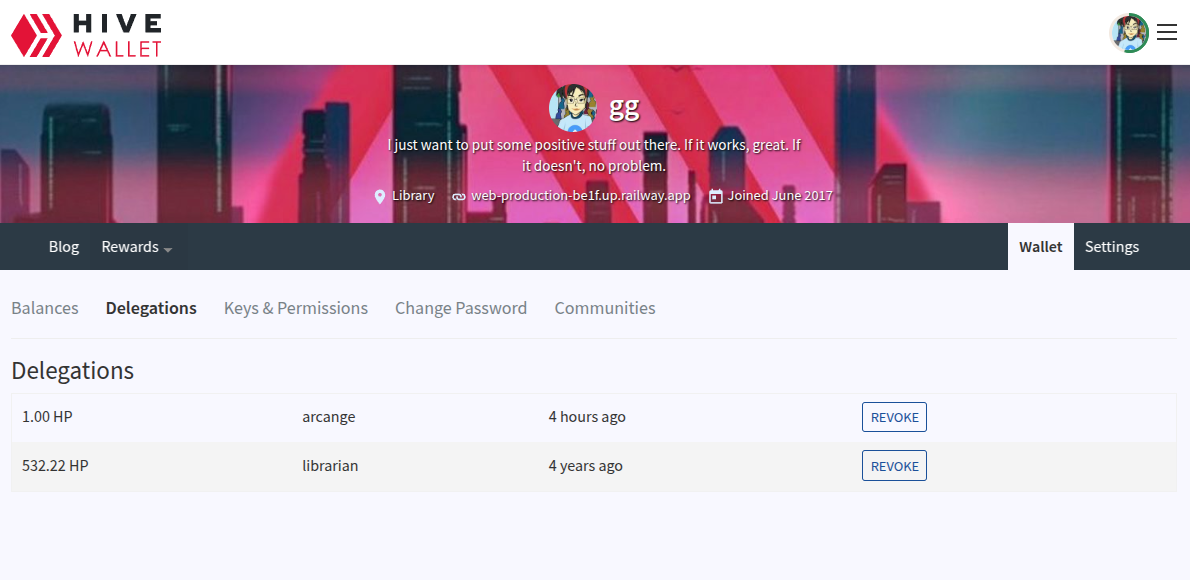
Task: Revoke the 532.22 HP librarian delegation
Action: 894,466
